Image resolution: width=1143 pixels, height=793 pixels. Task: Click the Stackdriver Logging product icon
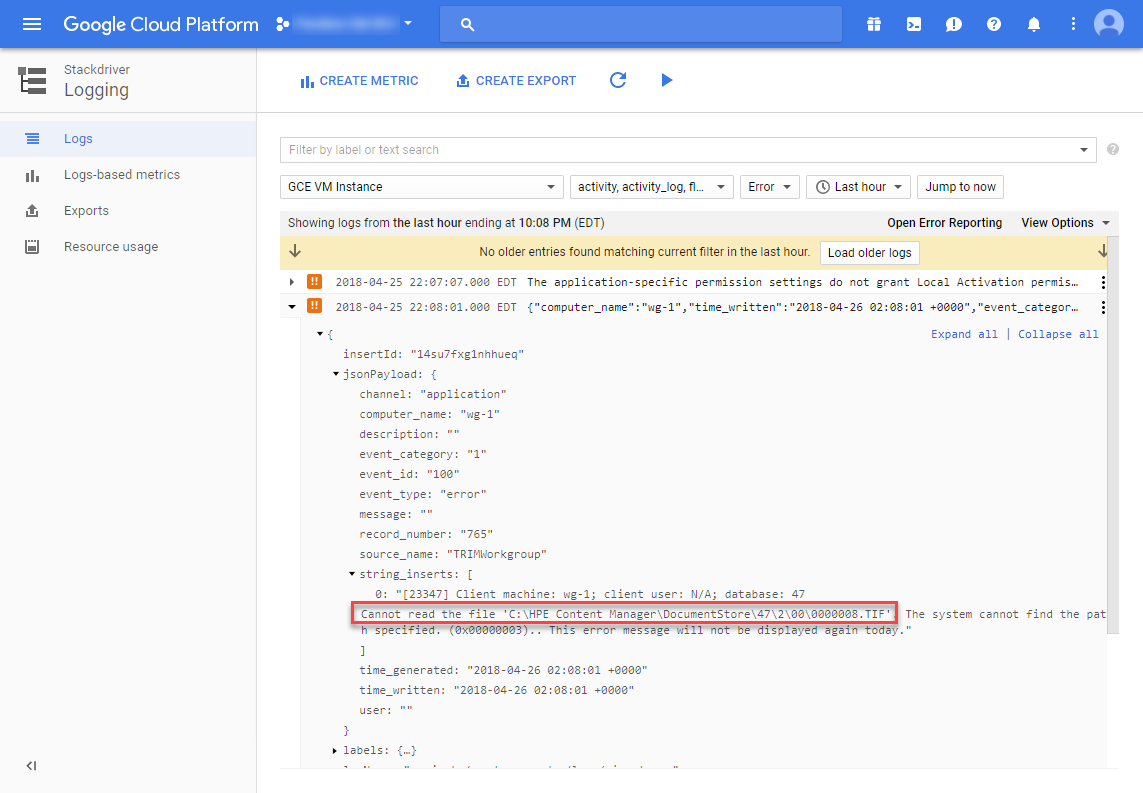coord(32,80)
